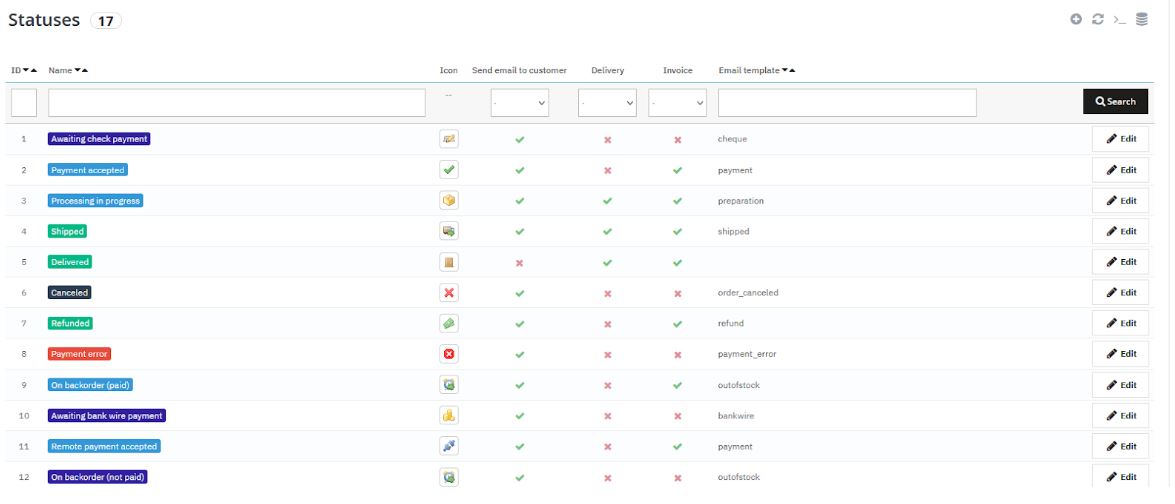Click the Payment error red circle icon

(x=449, y=354)
